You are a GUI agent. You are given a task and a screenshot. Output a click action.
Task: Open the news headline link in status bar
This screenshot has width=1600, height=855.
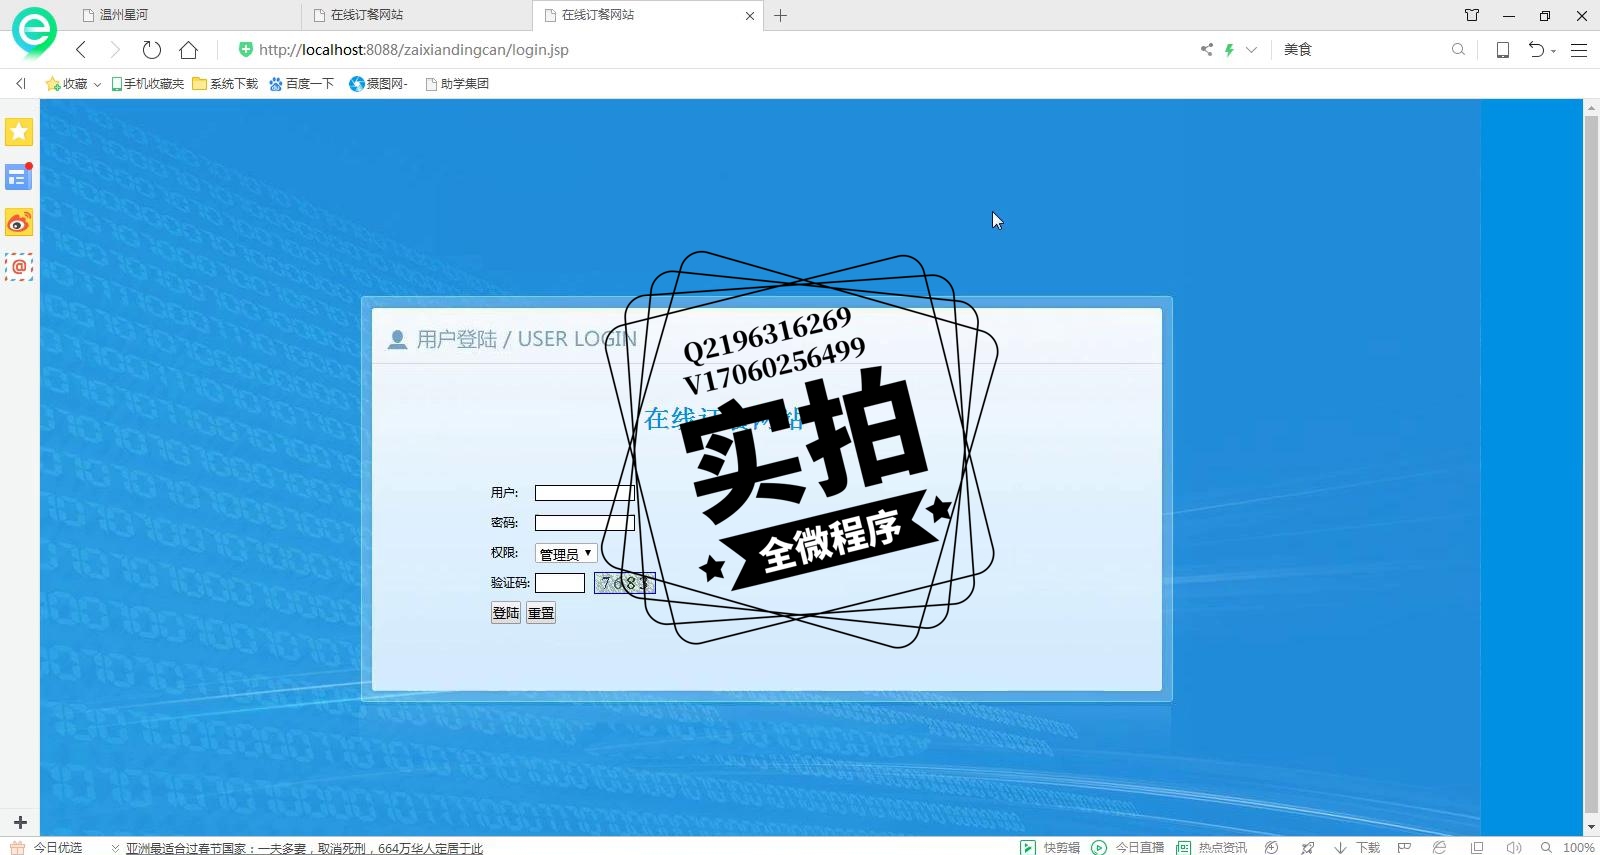(x=304, y=848)
